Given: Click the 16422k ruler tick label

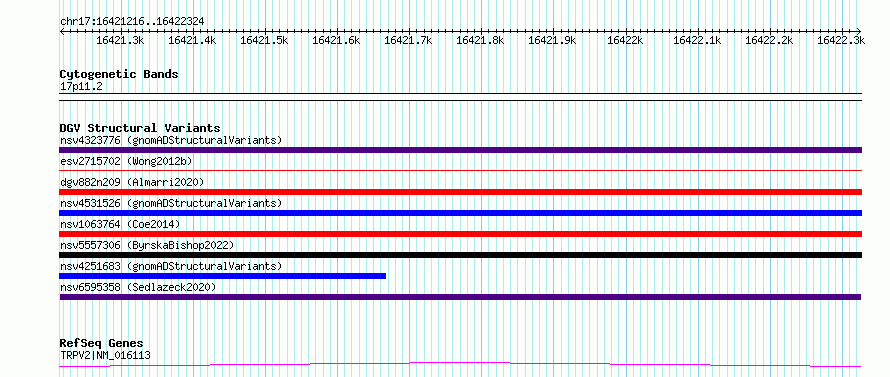Looking at the screenshot, I should [625, 40].
